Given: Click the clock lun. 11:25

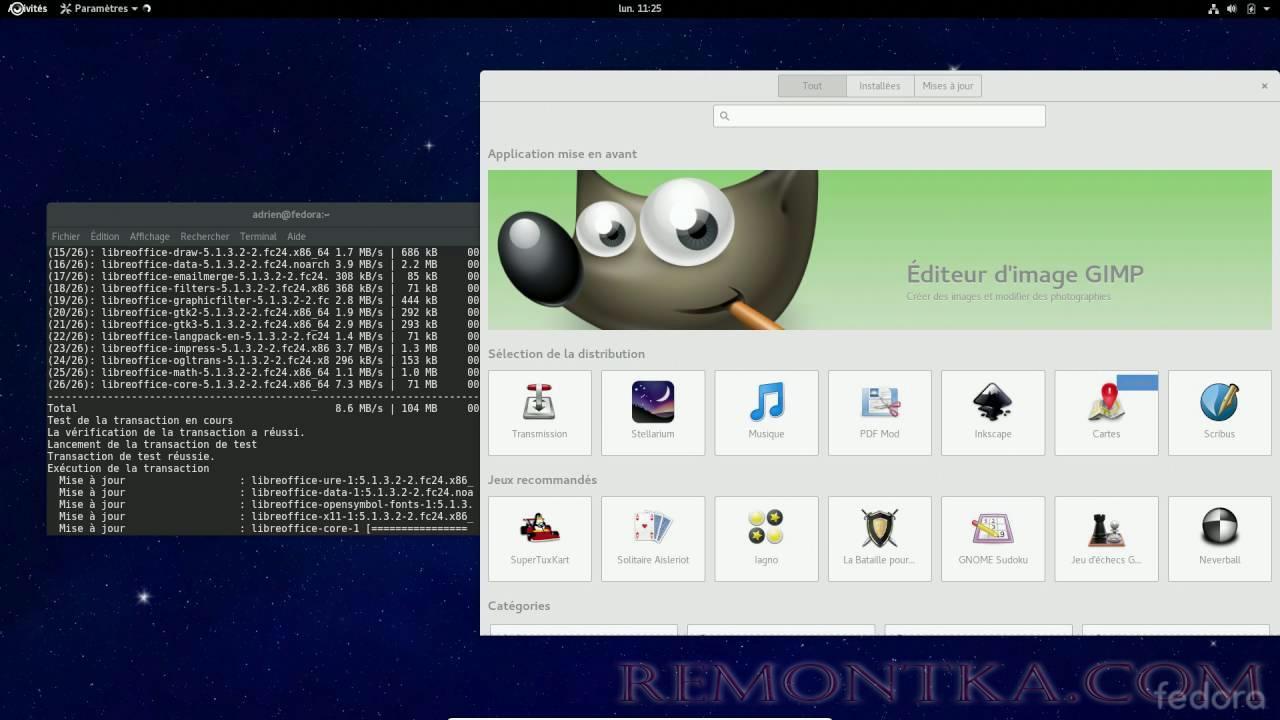Looking at the screenshot, I should (x=640, y=8).
